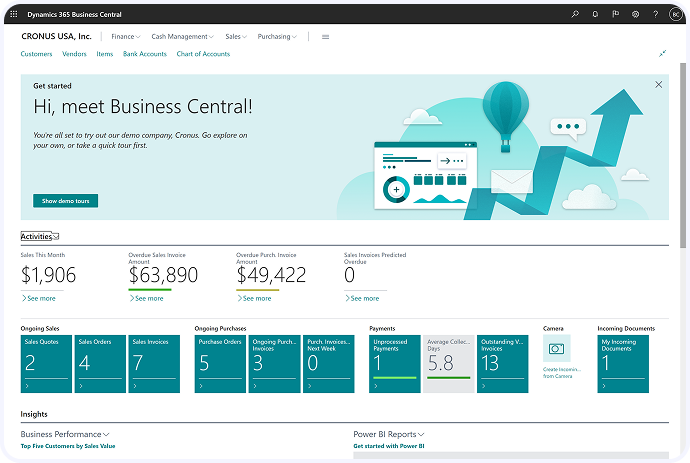The width and height of the screenshot is (690, 463).
Task: Click the search magnifier icon
Action: point(575,14)
